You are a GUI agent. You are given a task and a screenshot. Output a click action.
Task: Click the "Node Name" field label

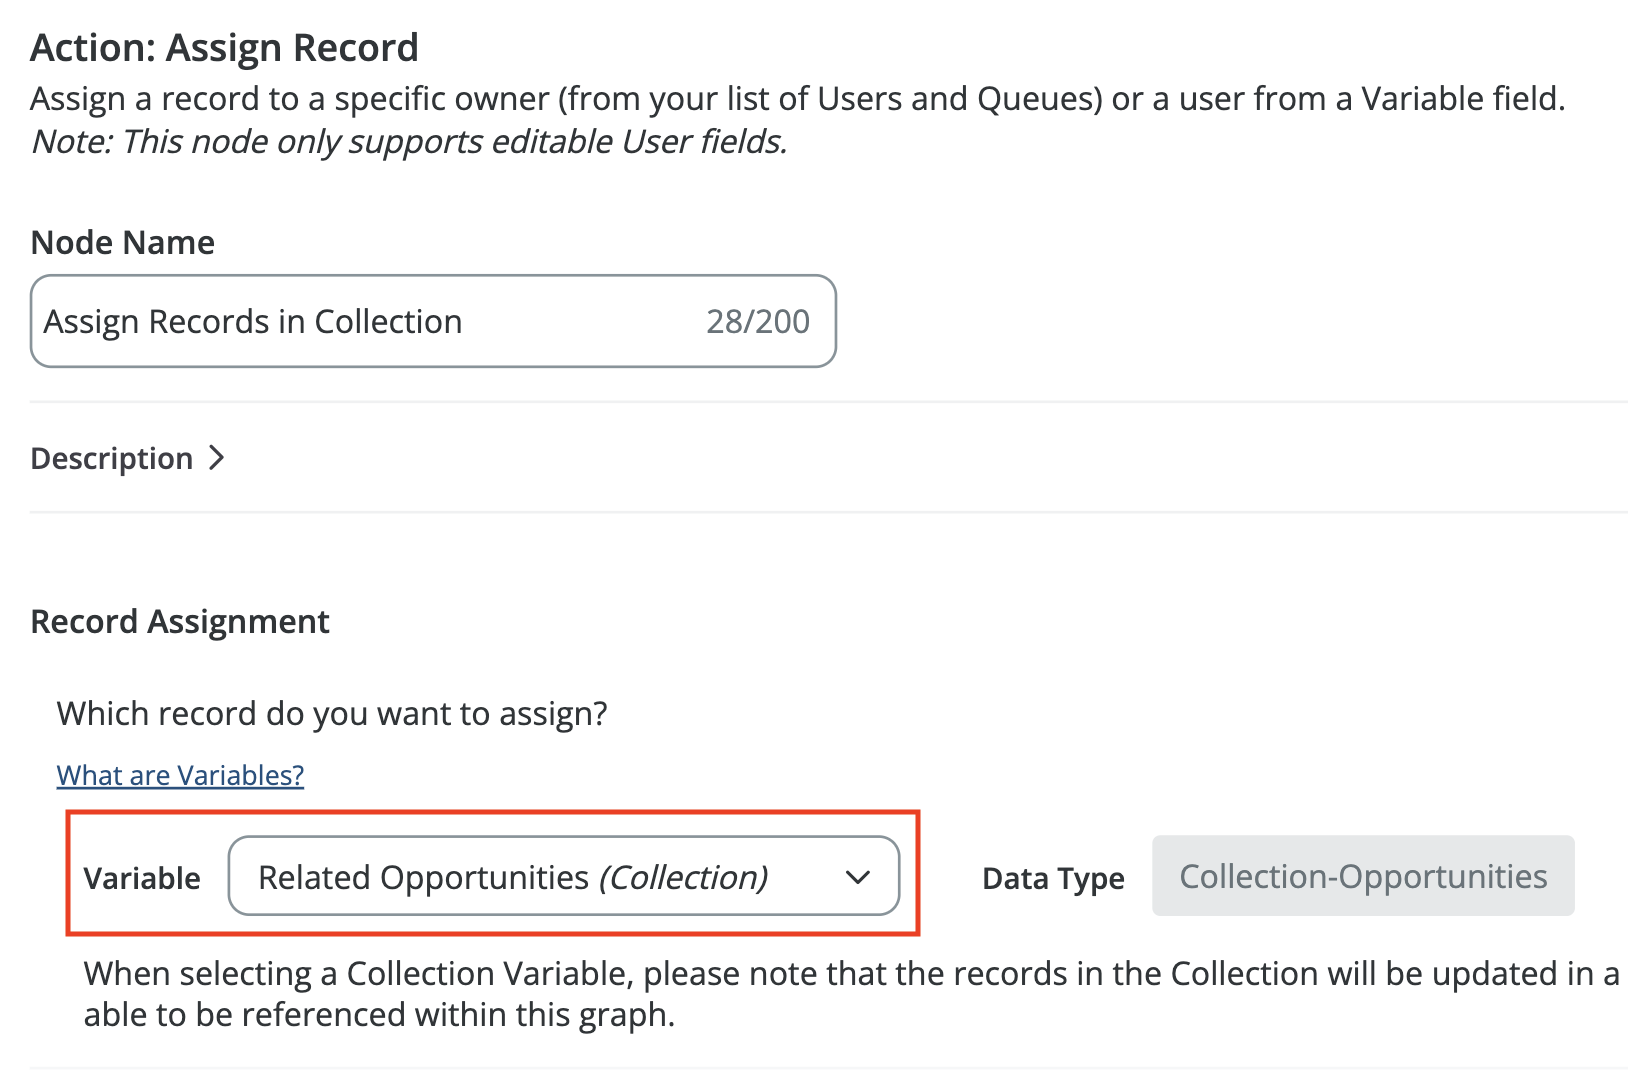(x=123, y=242)
